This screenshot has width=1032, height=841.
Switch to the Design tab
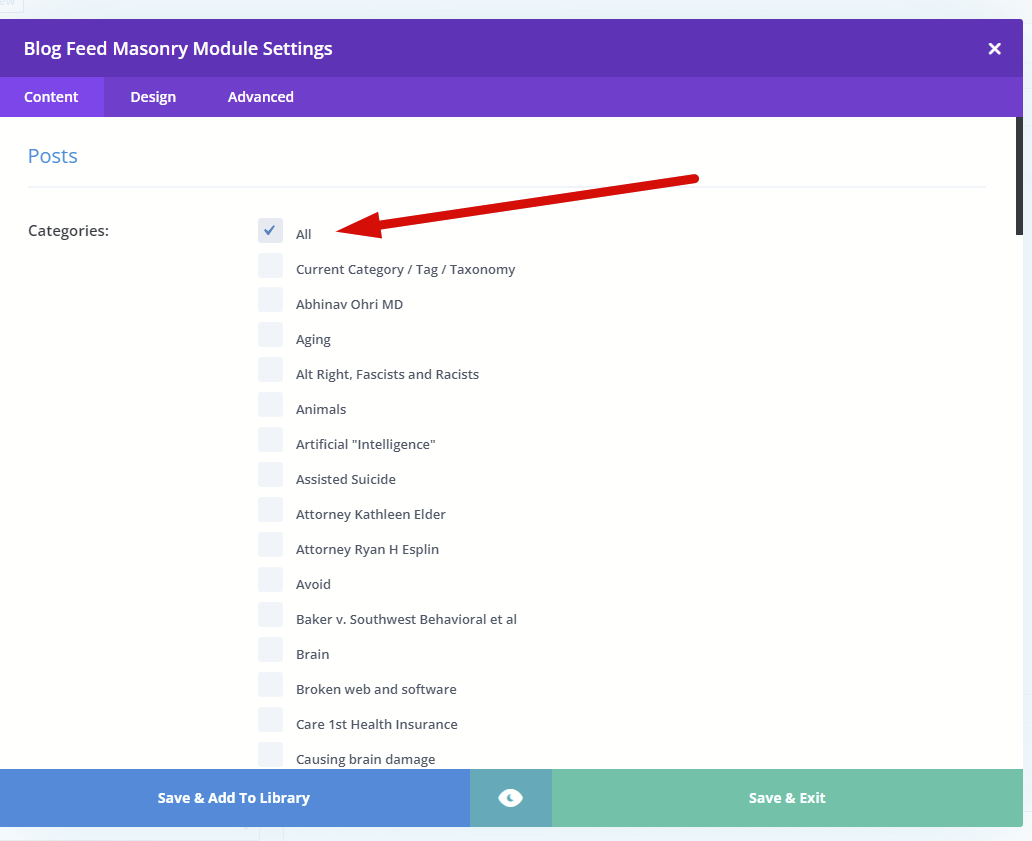coord(153,97)
